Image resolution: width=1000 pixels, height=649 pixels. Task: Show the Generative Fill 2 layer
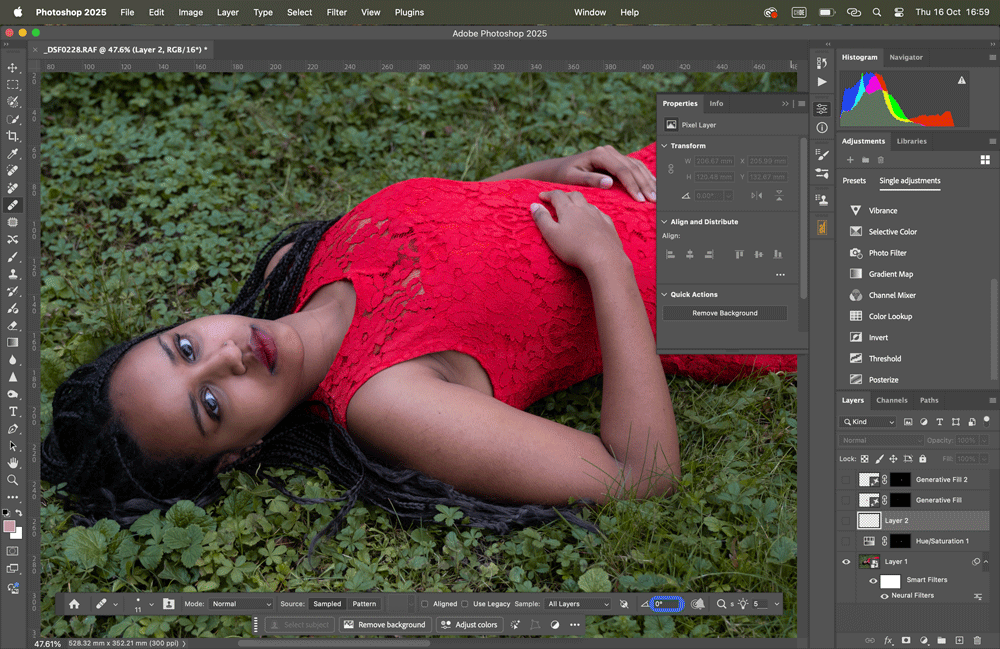point(846,480)
